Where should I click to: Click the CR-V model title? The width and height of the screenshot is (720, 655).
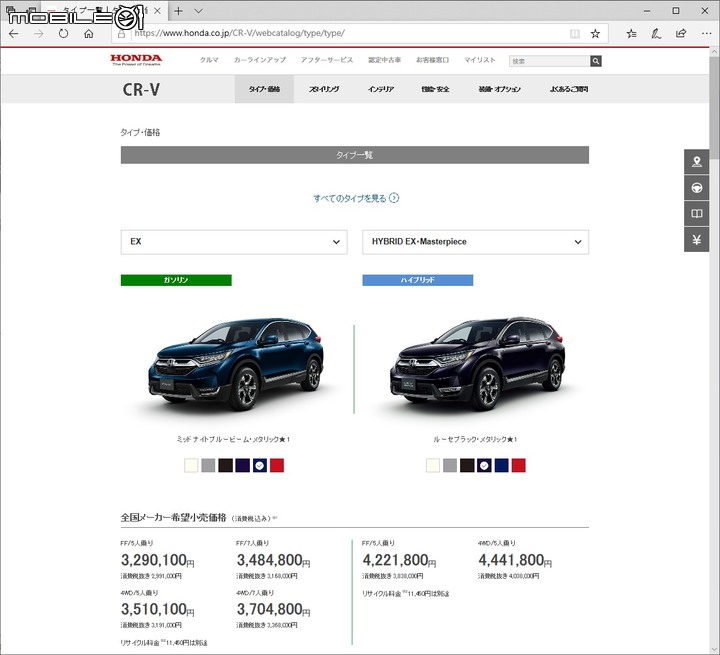(x=141, y=90)
